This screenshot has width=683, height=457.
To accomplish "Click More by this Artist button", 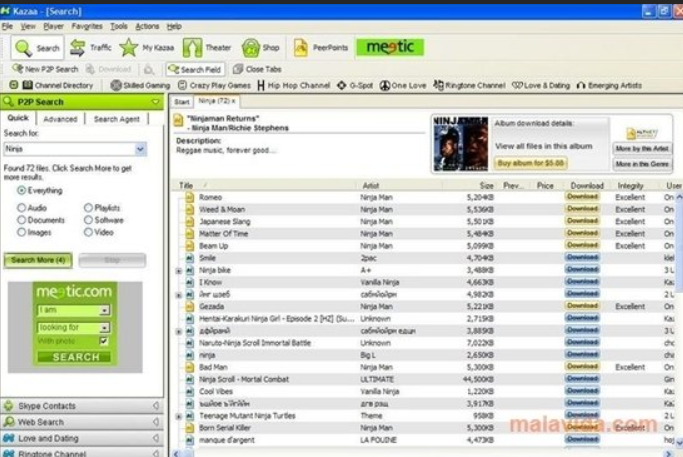I will (x=642, y=149).
